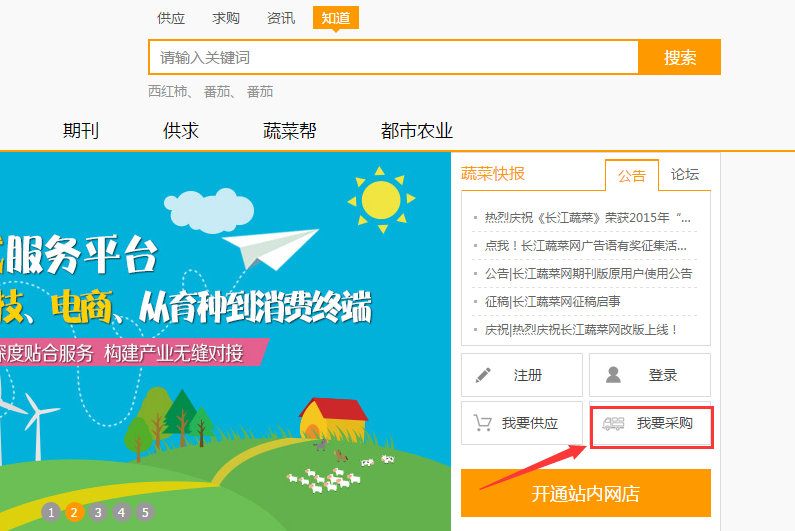The width and height of the screenshot is (795, 531).
Task: Open notice 热烈庆祝《长江蔬菜》荣获2015年
Action: 587,218
